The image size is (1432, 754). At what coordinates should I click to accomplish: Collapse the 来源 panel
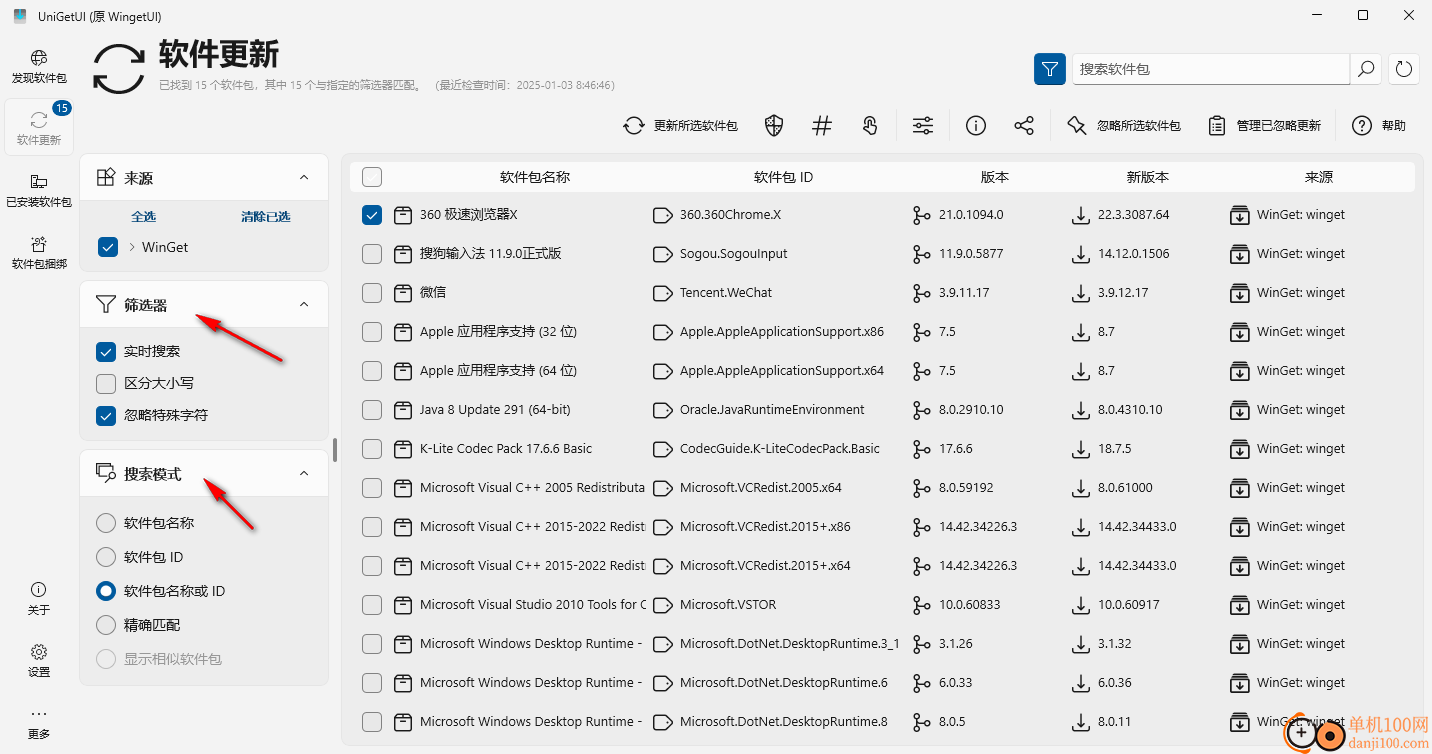304,177
